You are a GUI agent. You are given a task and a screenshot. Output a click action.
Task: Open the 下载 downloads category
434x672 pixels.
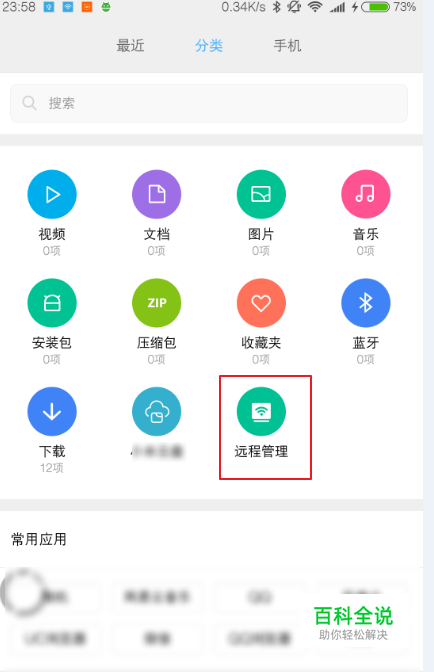coord(52,411)
